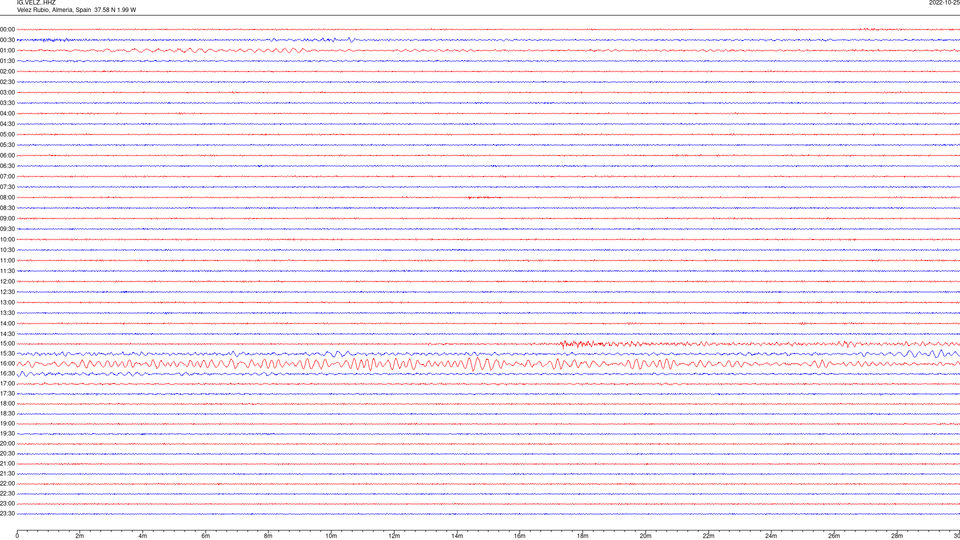Click the 08:00 trace label
Image resolution: width=960 pixels, height=540 pixels.
click(7, 198)
